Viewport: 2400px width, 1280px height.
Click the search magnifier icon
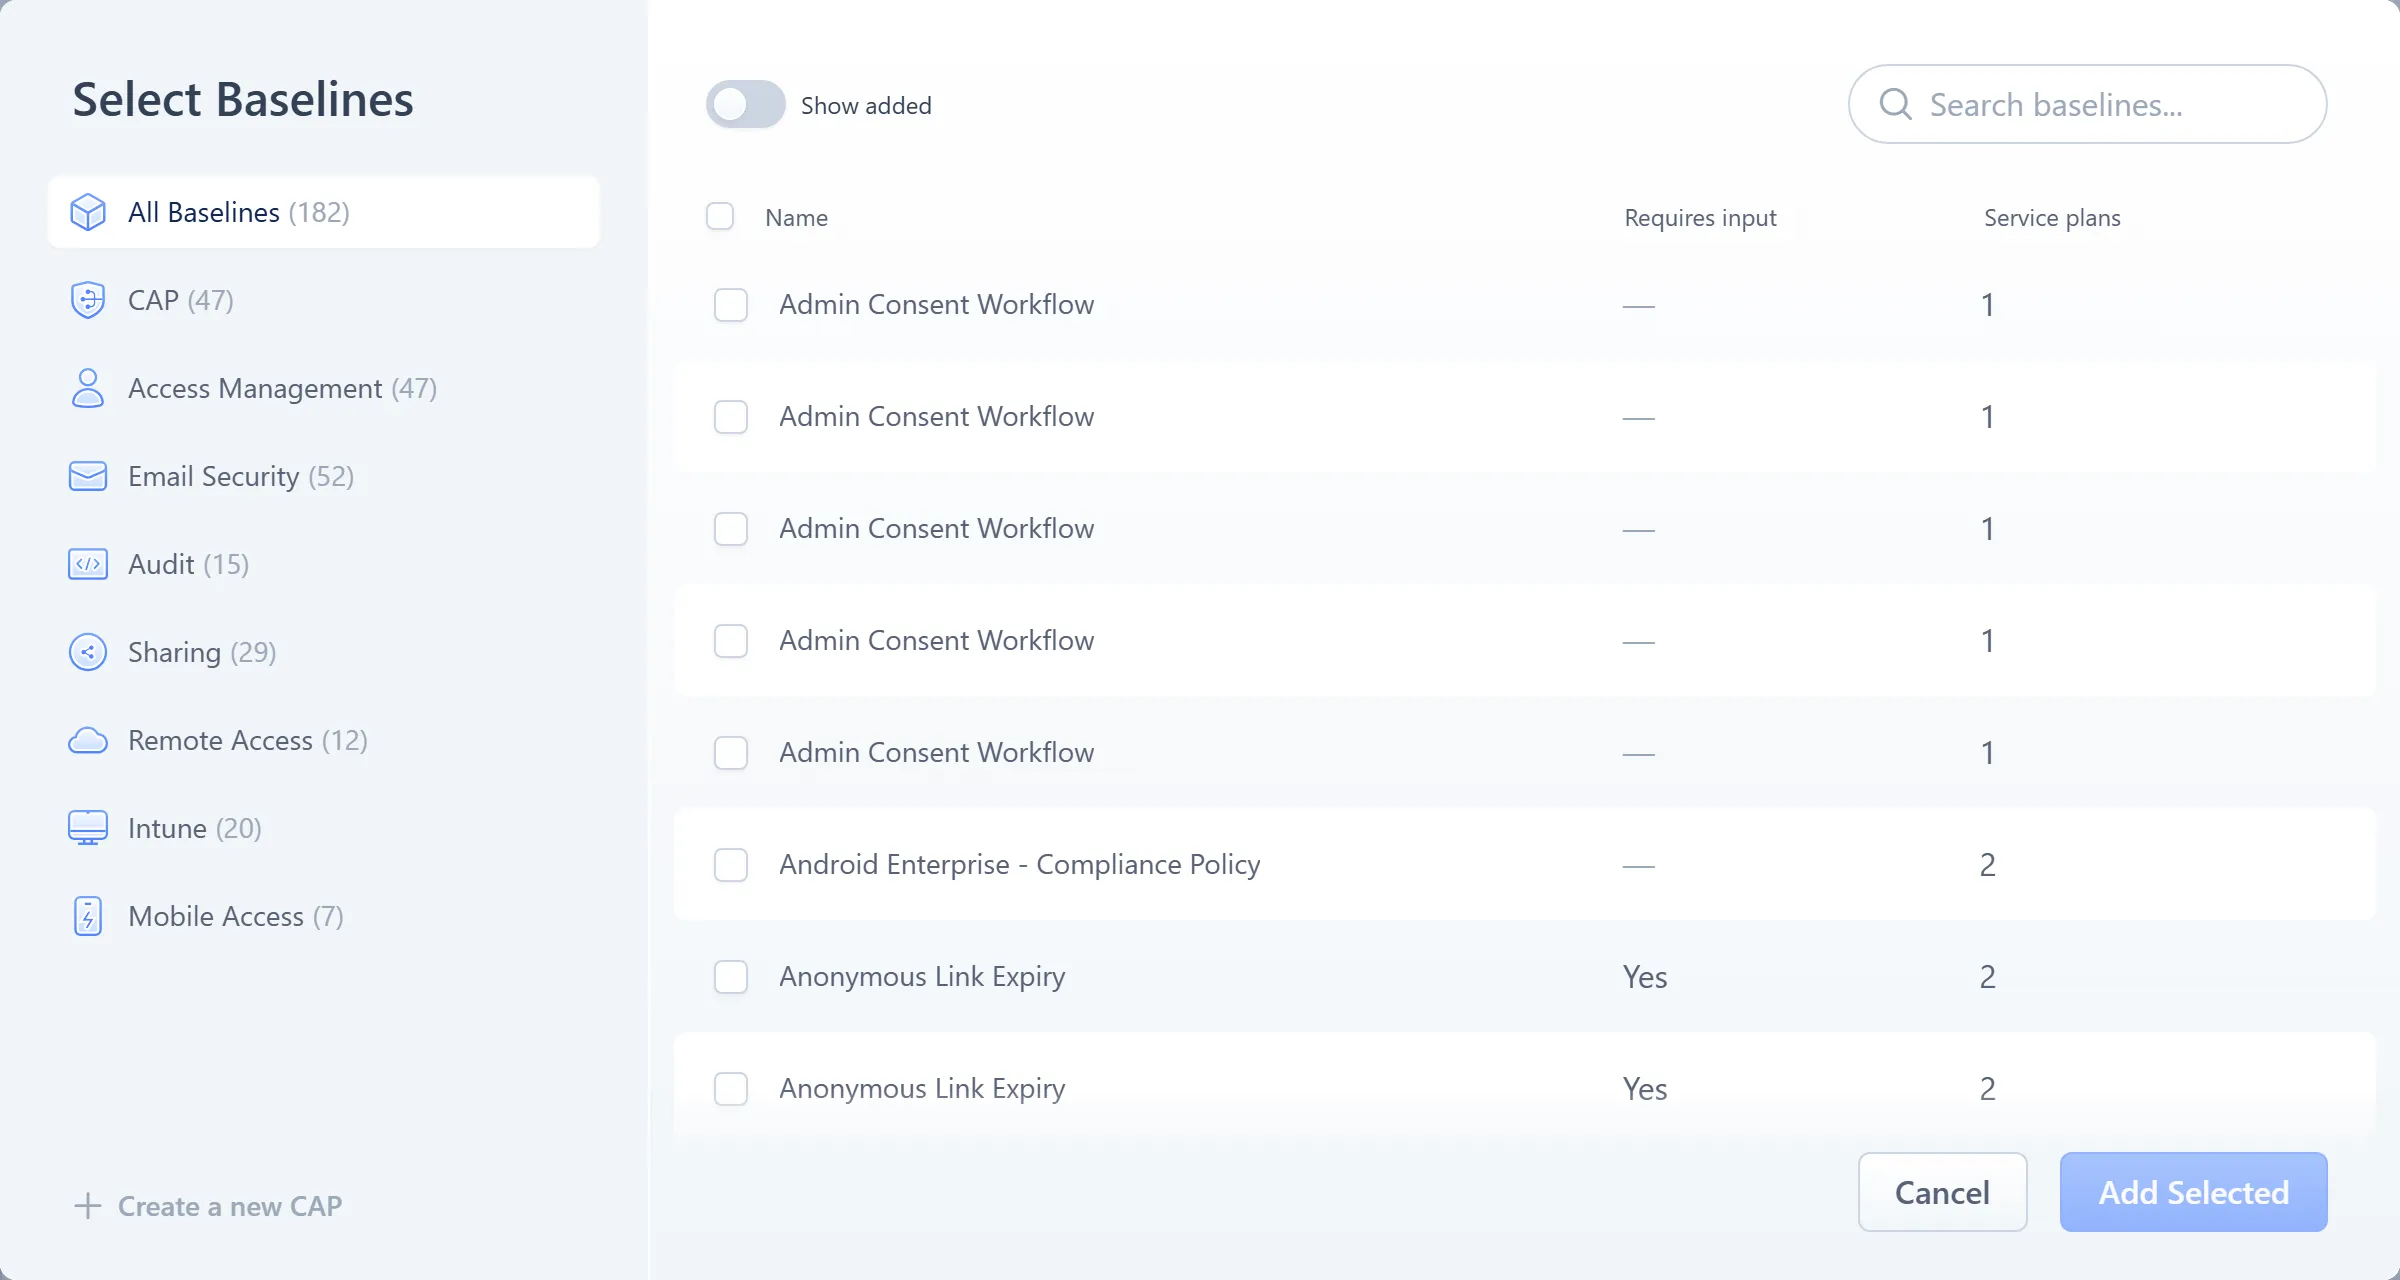pos(1895,104)
